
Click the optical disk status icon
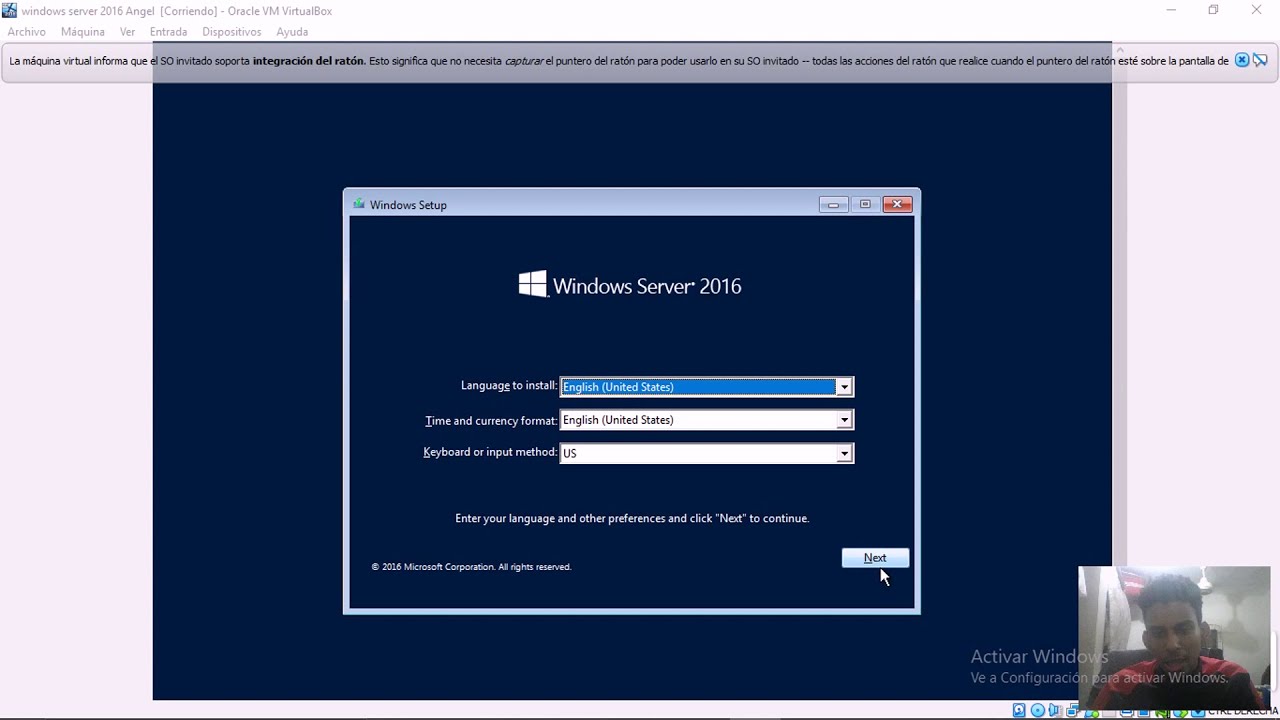1037,710
